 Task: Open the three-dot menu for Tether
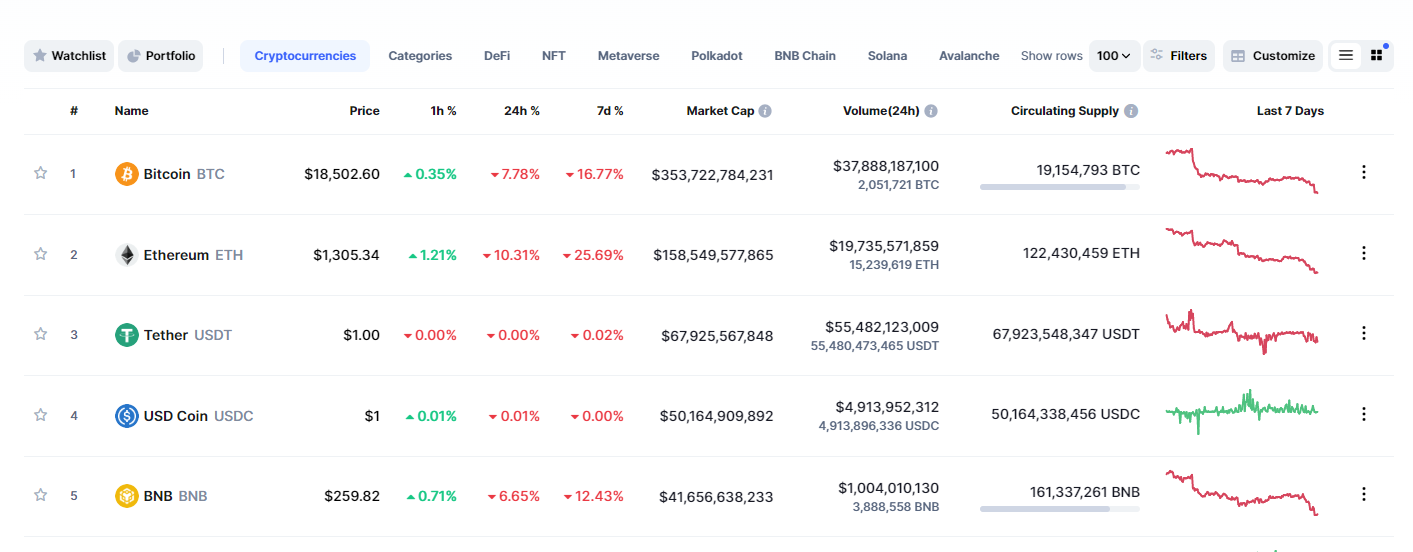click(x=1363, y=333)
